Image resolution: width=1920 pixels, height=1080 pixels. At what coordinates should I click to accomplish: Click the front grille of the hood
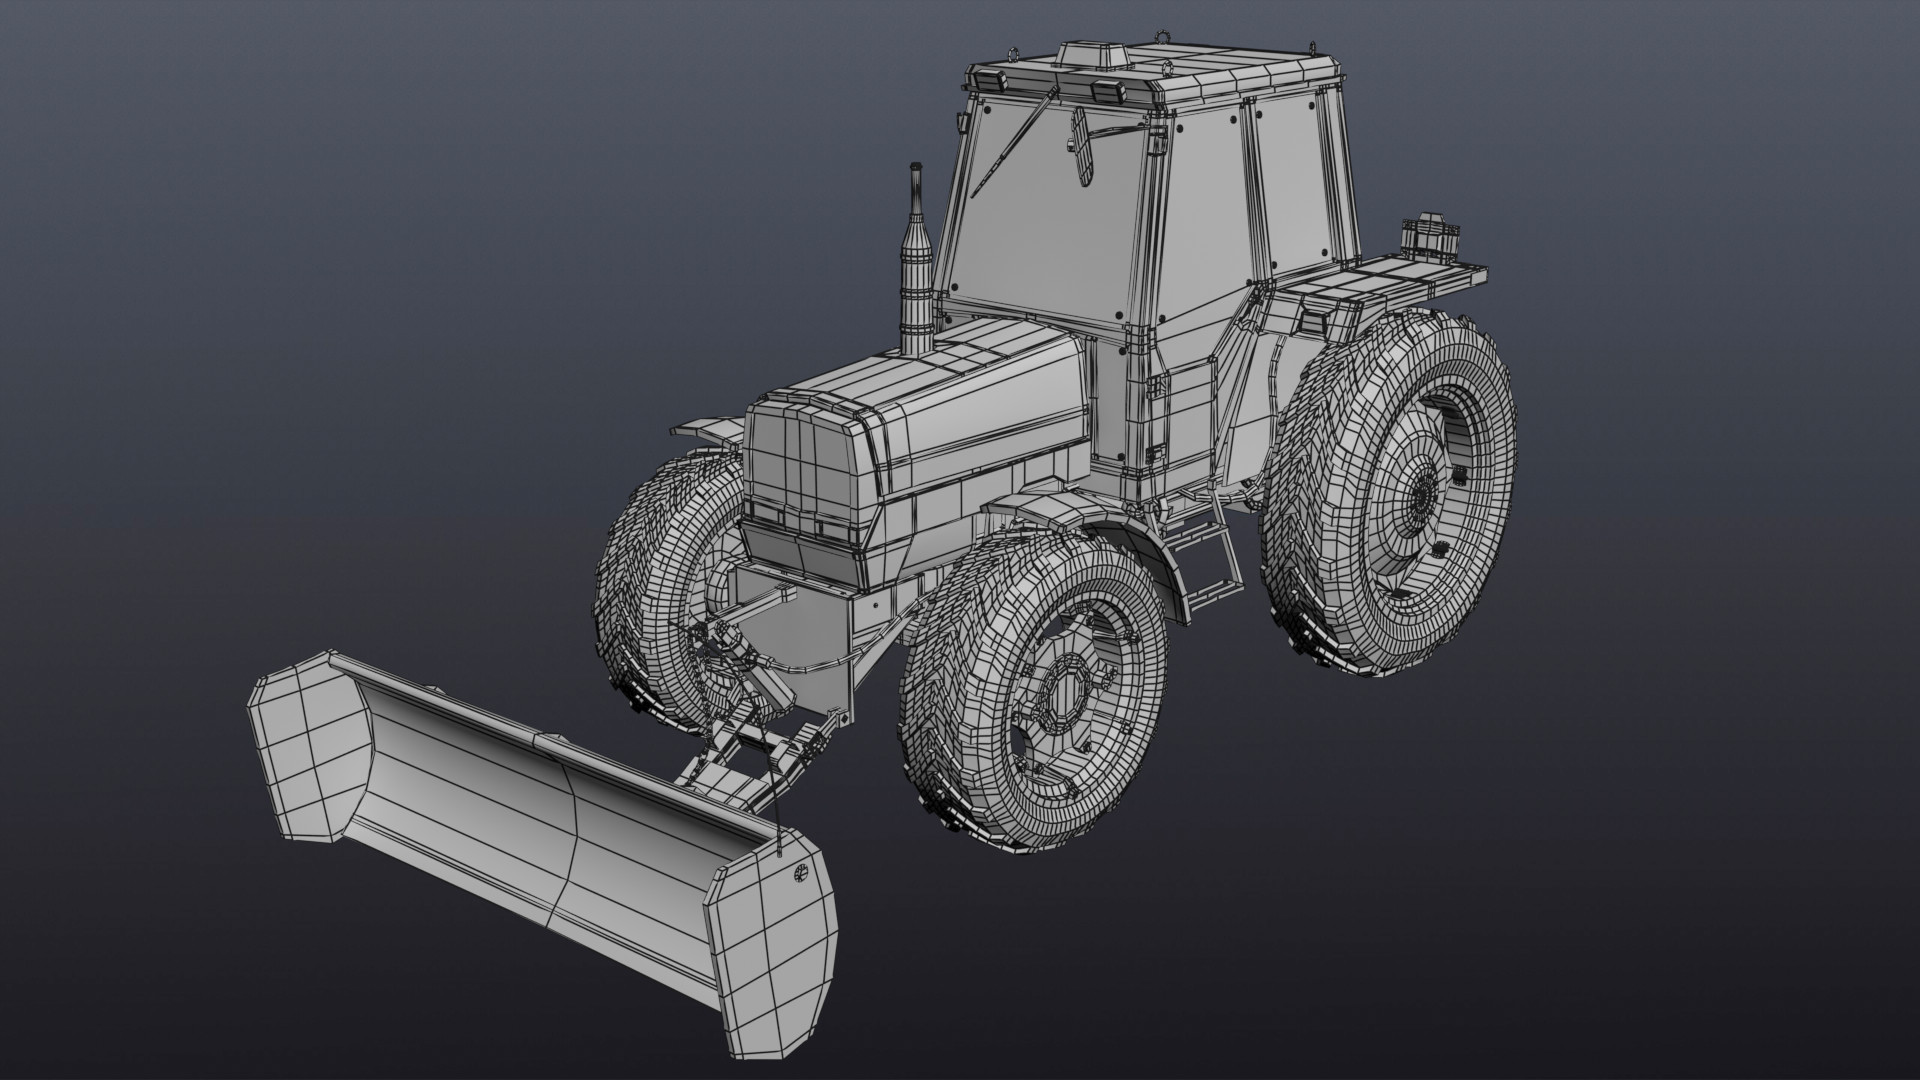800,460
